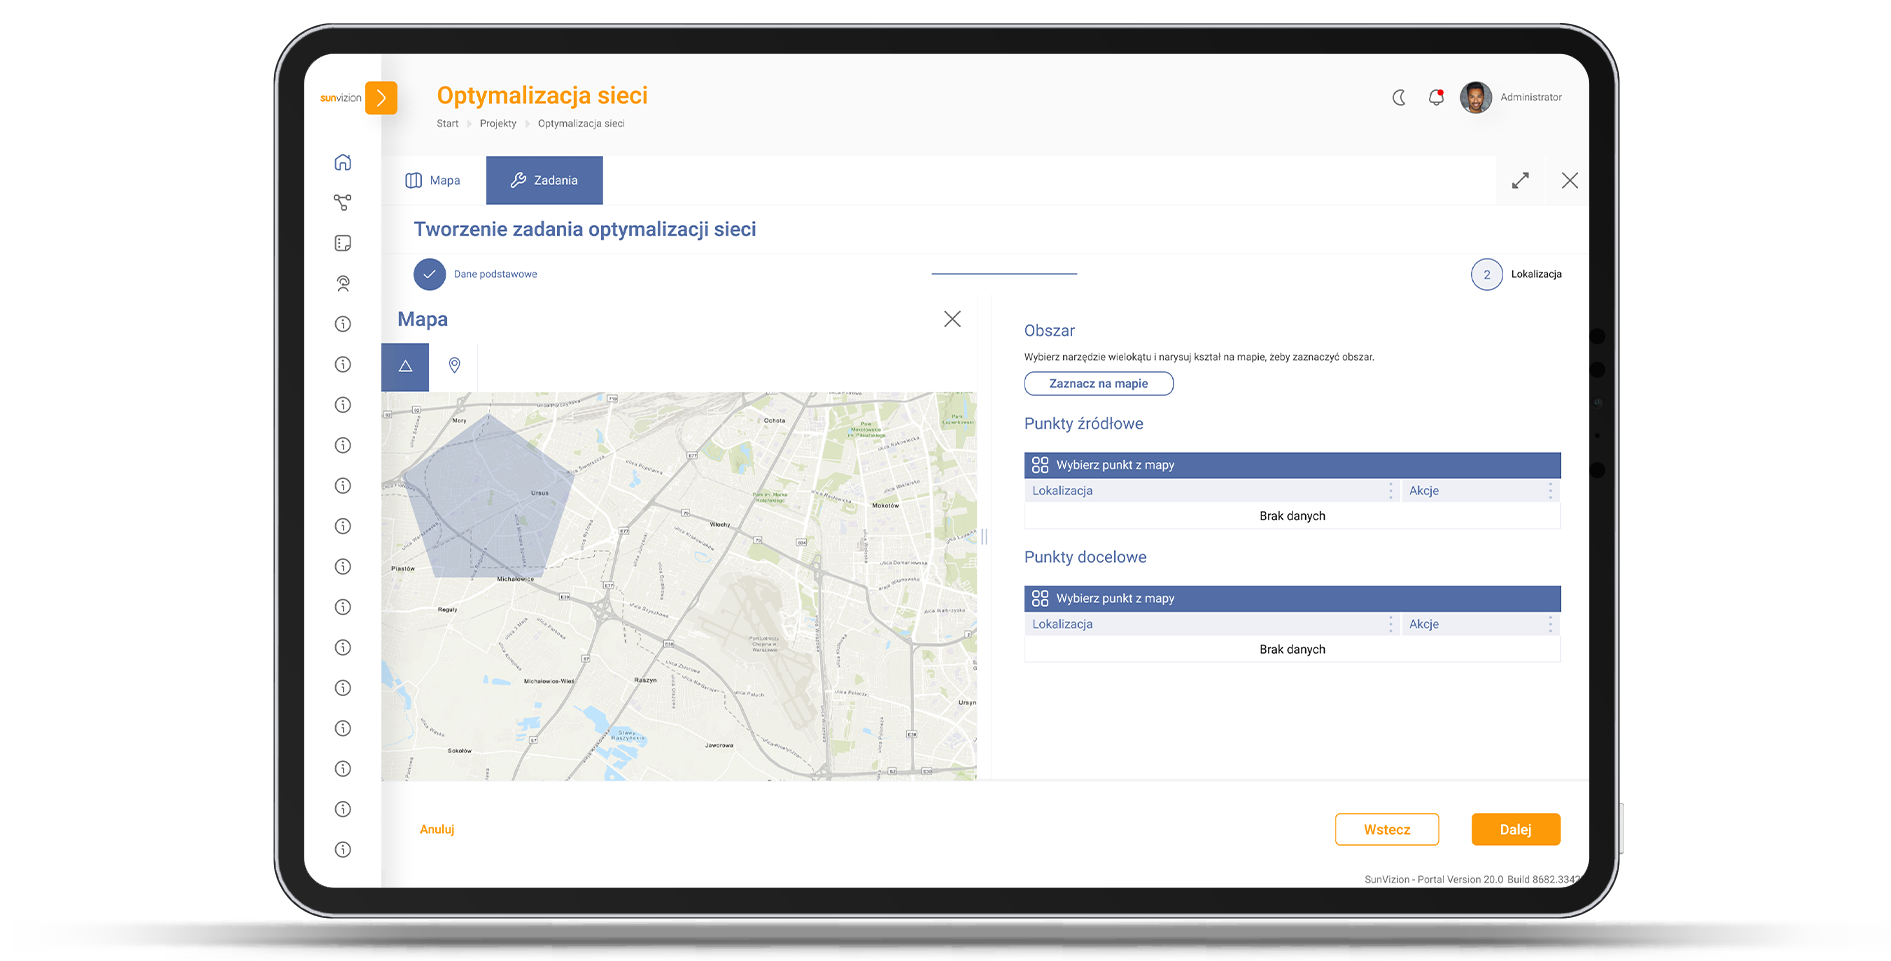The image size is (1891, 961).
Task: Click the Projekty breadcrumb link
Action: (x=498, y=124)
